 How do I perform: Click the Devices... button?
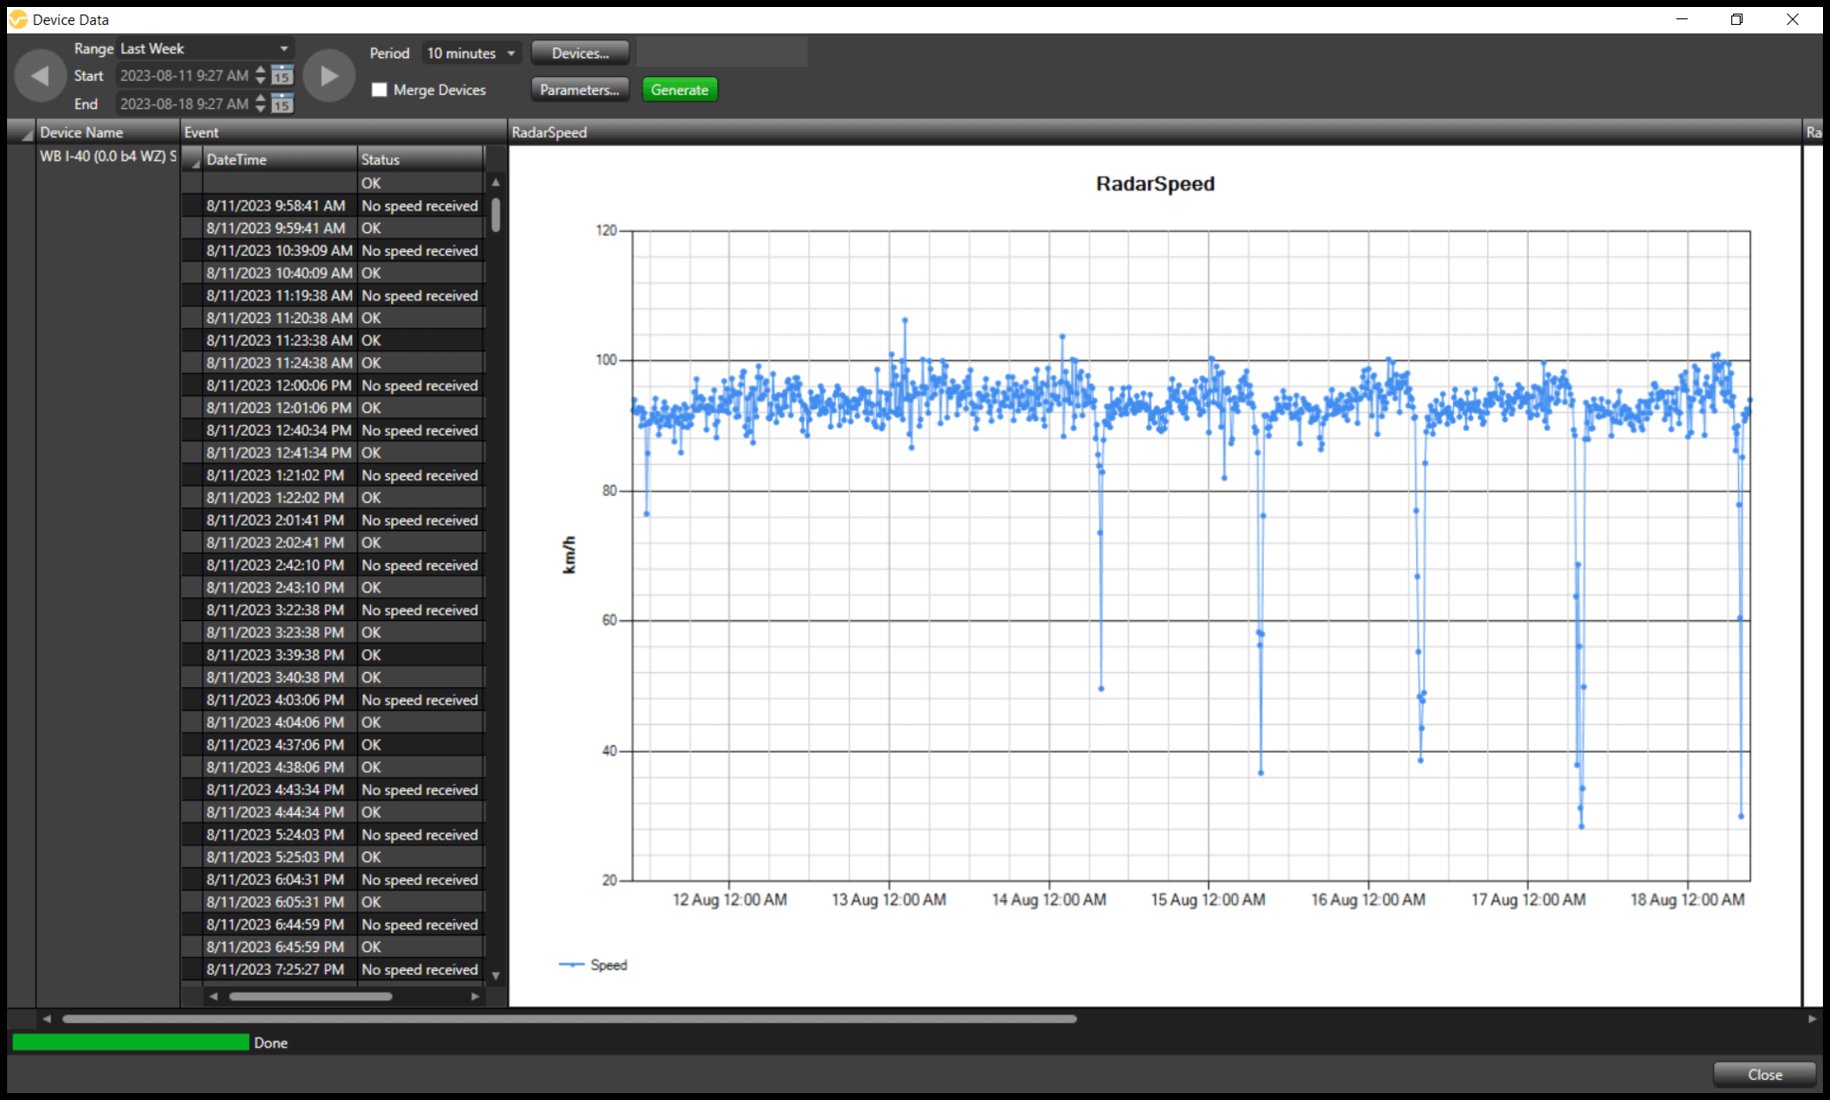(580, 53)
